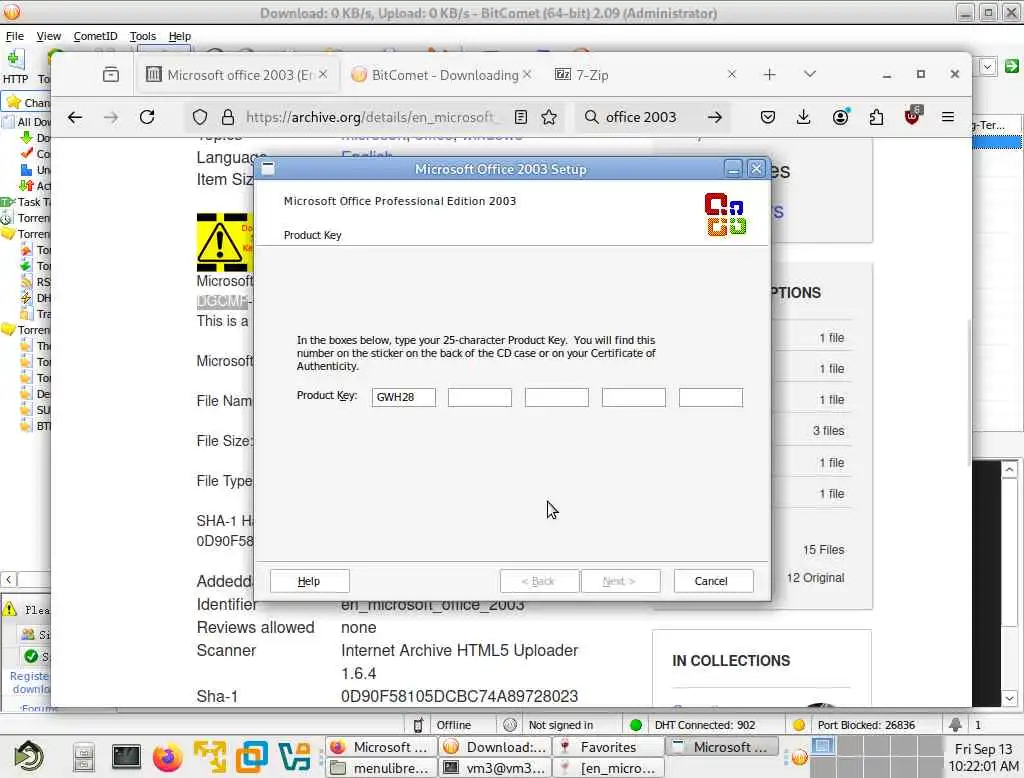The width and height of the screenshot is (1024, 778).
Task: Click Cancel in Office 2003 setup
Action: [713, 581]
